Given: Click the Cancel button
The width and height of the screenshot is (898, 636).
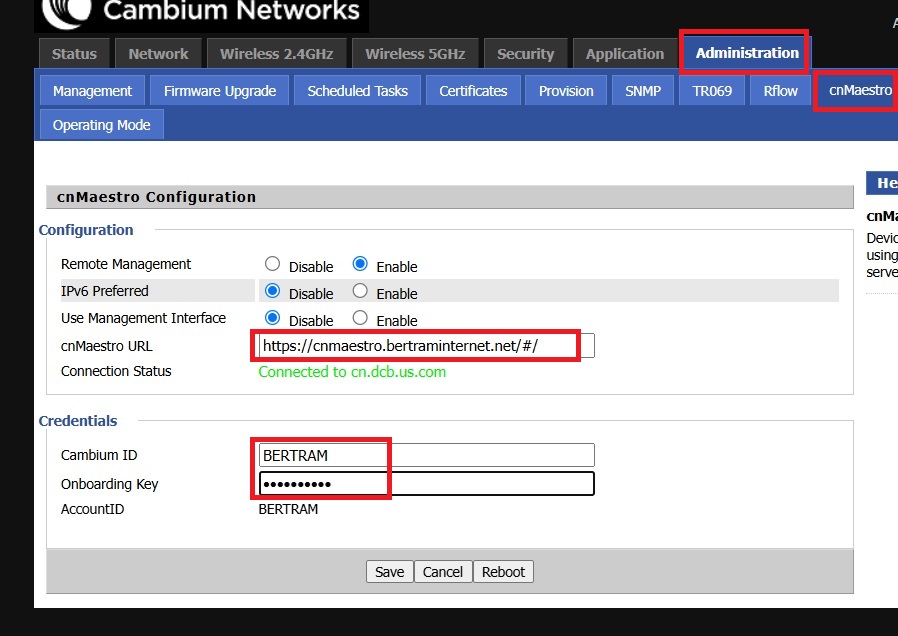Looking at the screenshot, I should point(442,572).
